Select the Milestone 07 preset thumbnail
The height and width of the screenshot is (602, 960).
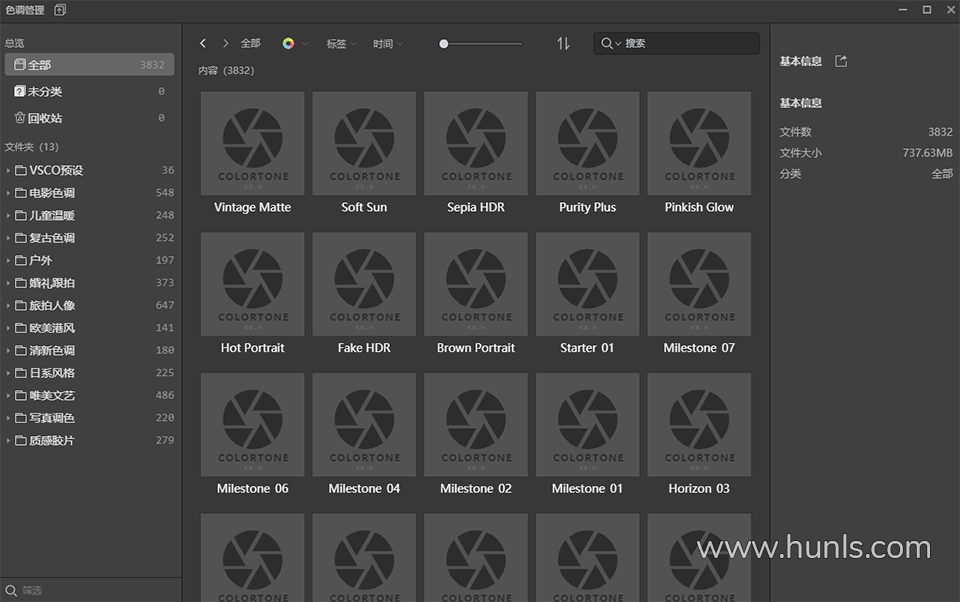(699, 284)
